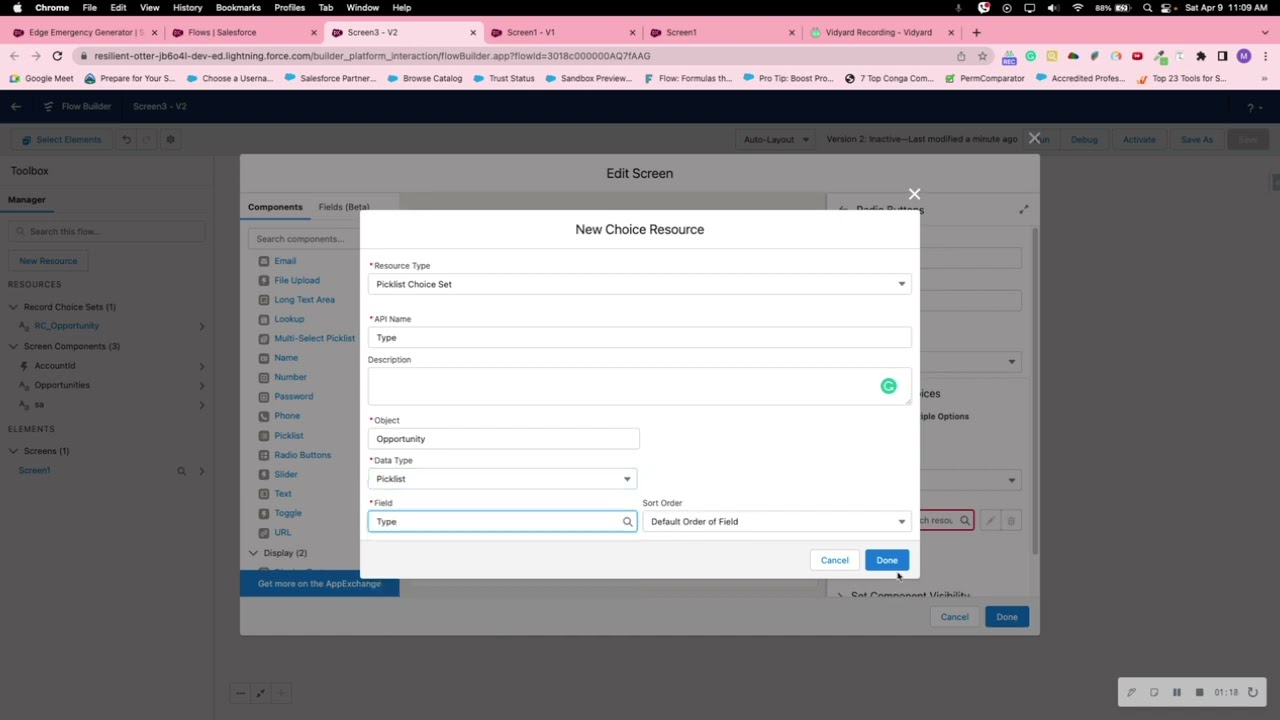Click the Select Elements button
This screenshot has height=720, width=1280.
pyautogui.click(x=62, y=139)
